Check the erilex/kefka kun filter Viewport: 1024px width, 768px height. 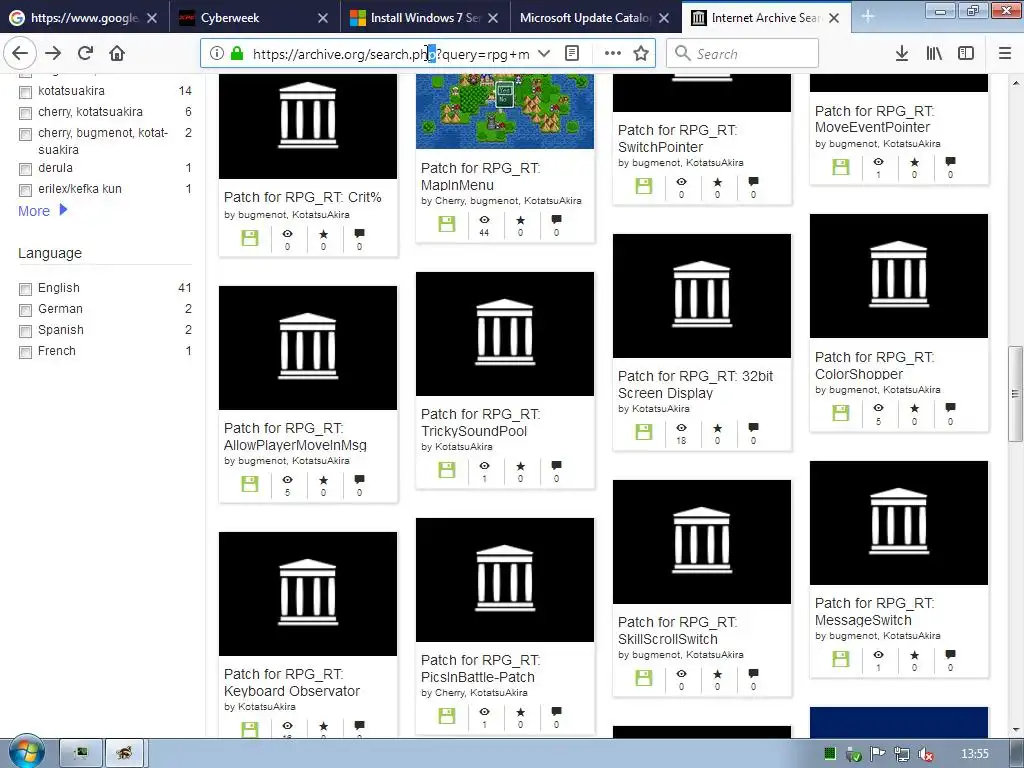tap(25, 190)
